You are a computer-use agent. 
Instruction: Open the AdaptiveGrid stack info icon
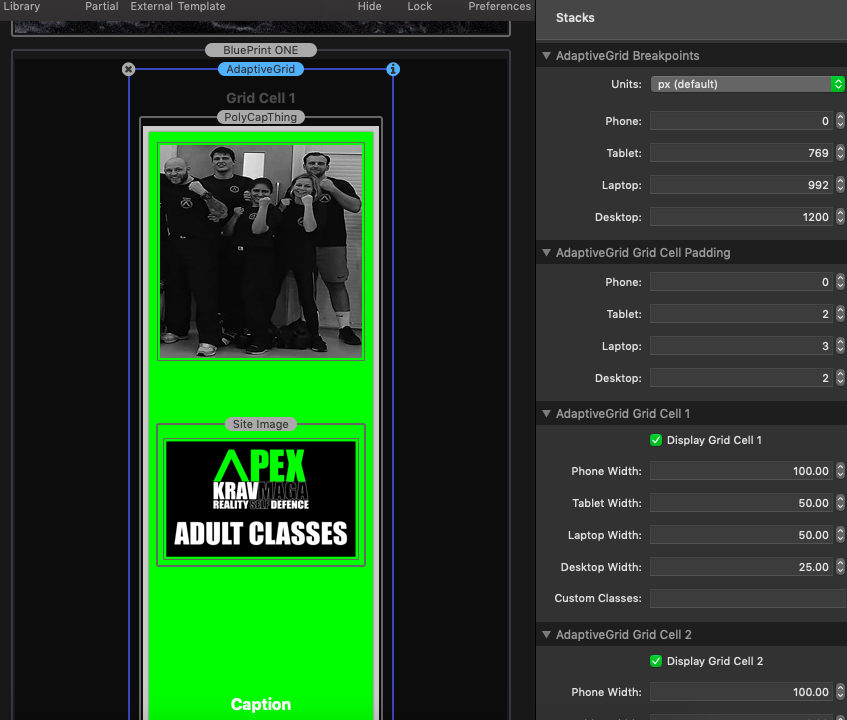pos(393,69)
